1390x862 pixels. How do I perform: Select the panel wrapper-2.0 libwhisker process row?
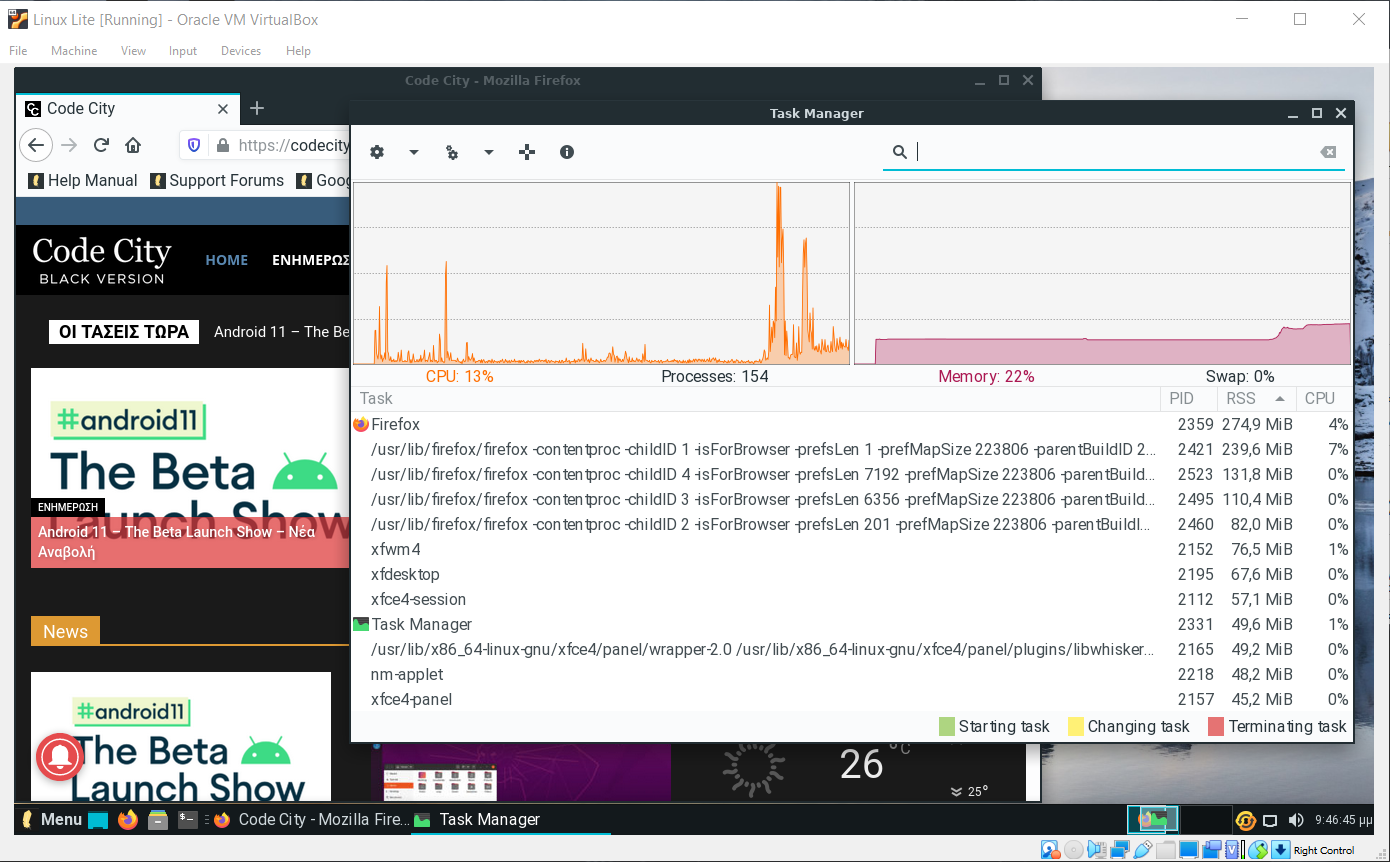point(852,649)
